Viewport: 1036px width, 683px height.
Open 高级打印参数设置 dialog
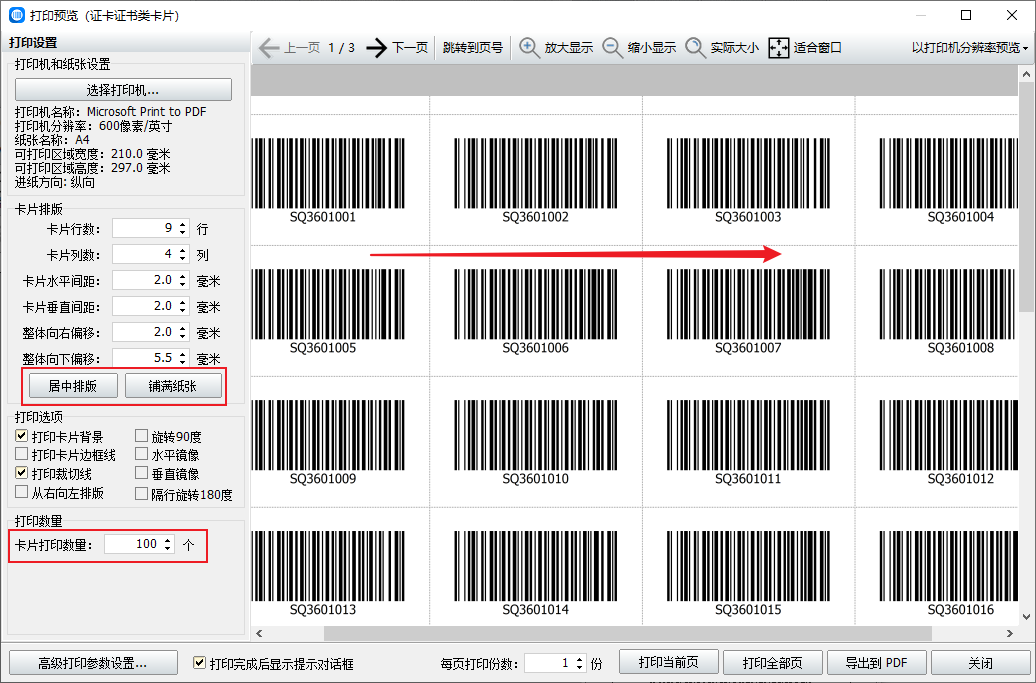(93, 663)
